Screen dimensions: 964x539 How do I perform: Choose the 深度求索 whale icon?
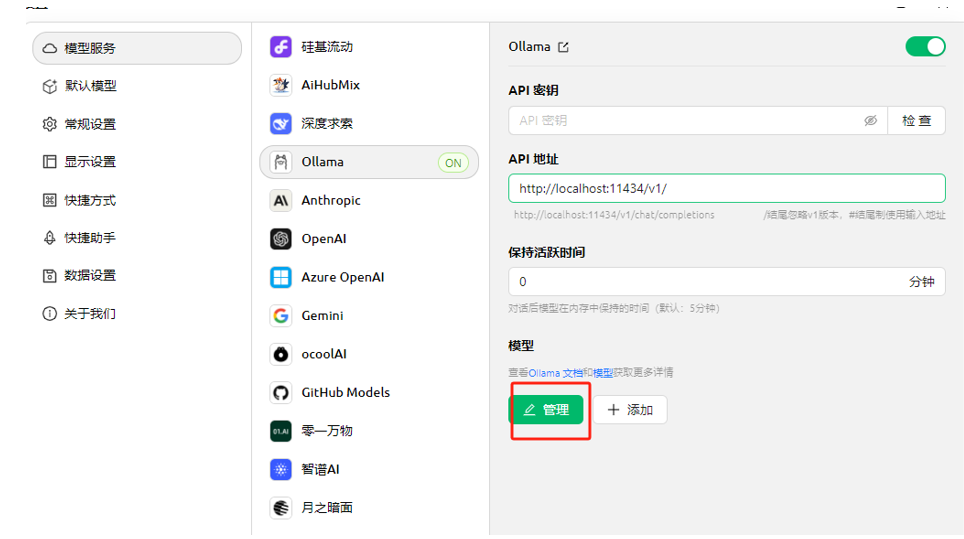pos(281,124)
